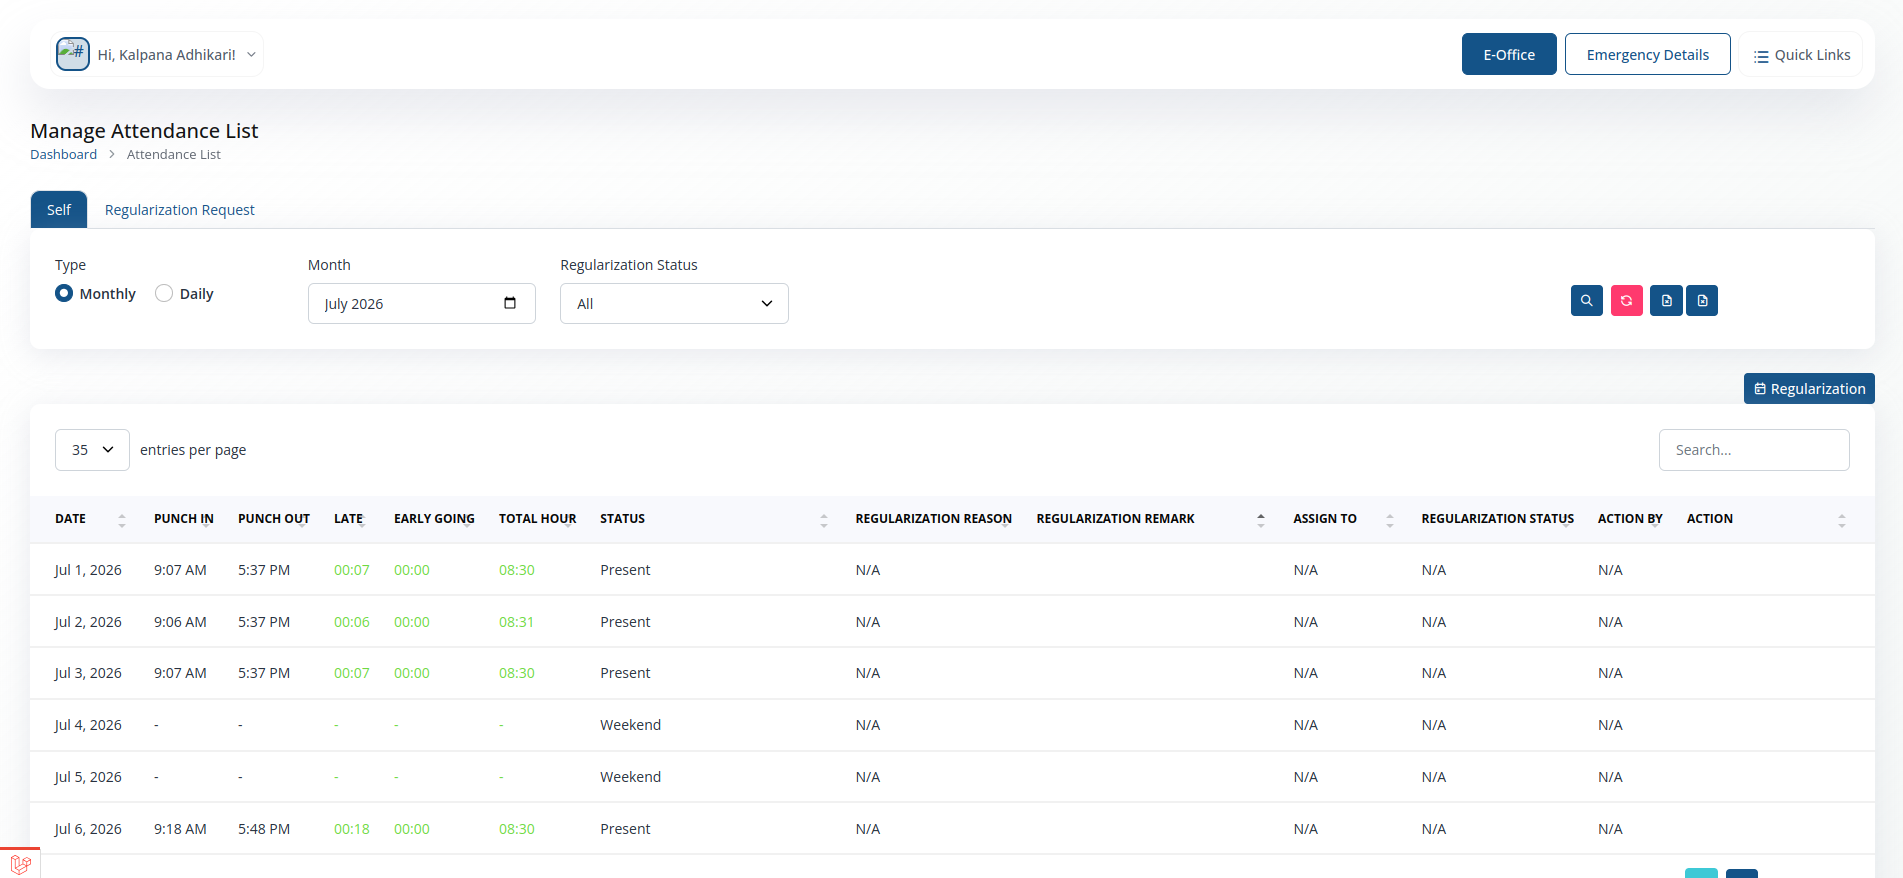Focus the table Search input box
The height and width of the screenshot is (878, 1903).
tap(1754, 450)
